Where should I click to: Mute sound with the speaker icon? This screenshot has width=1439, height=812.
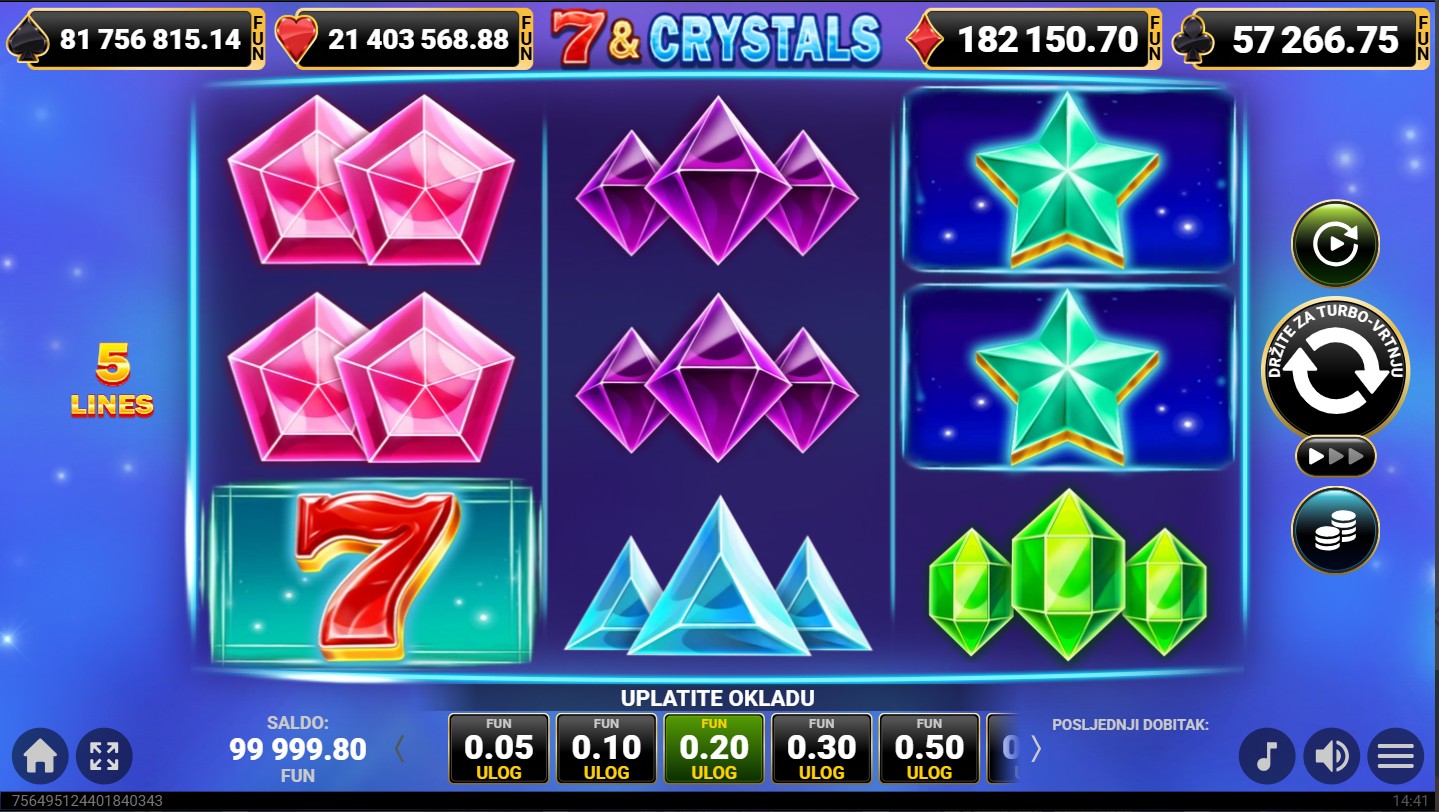1332,755
